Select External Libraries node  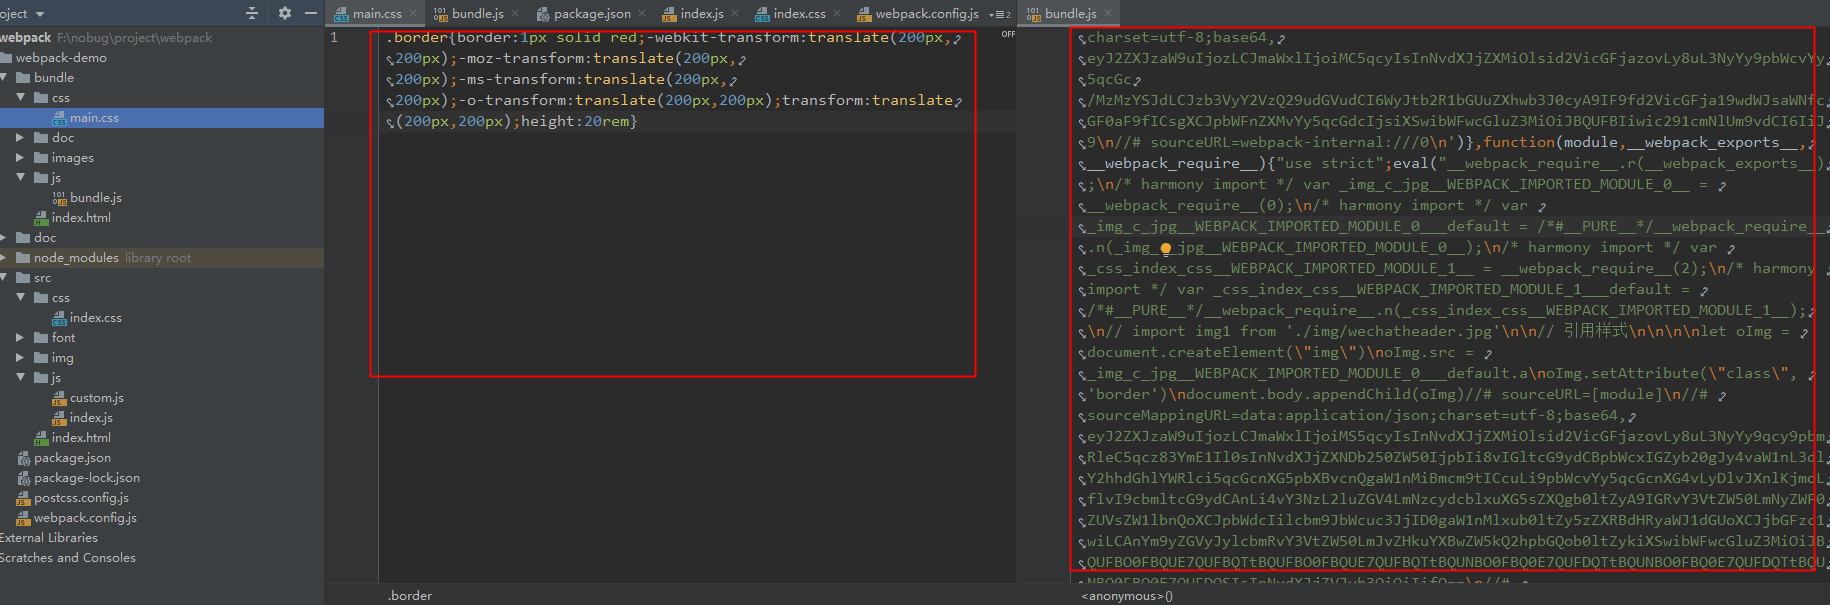point(49,537)
